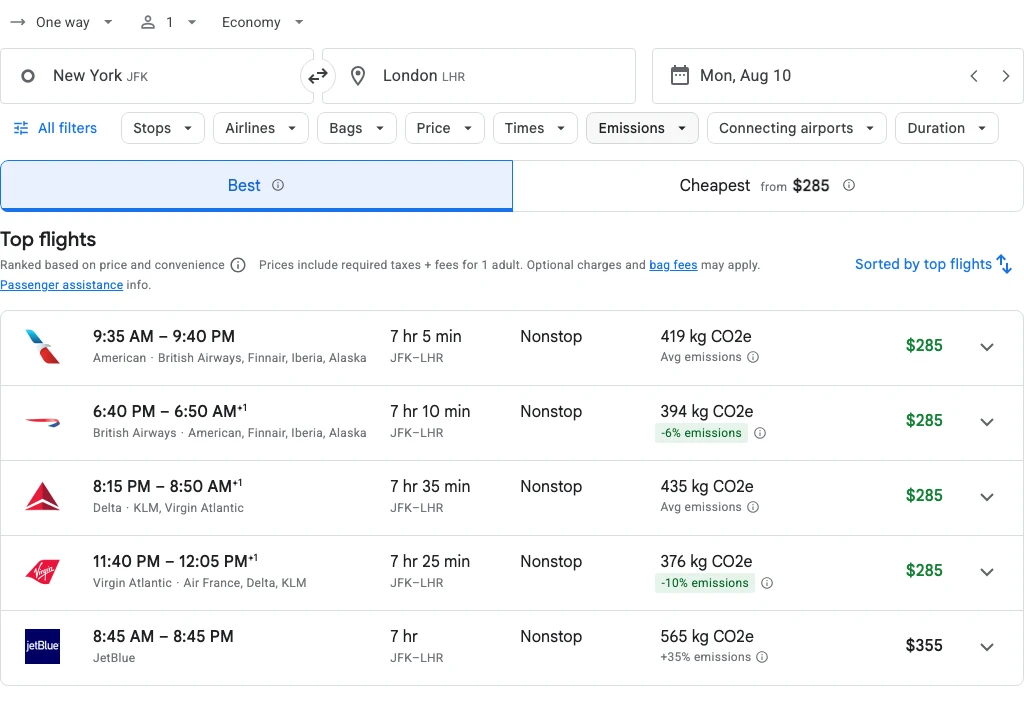Click the All filters sliders icon
Image resolution: width=1024 pixels, height=702 pixels.
tap(21, 128)
